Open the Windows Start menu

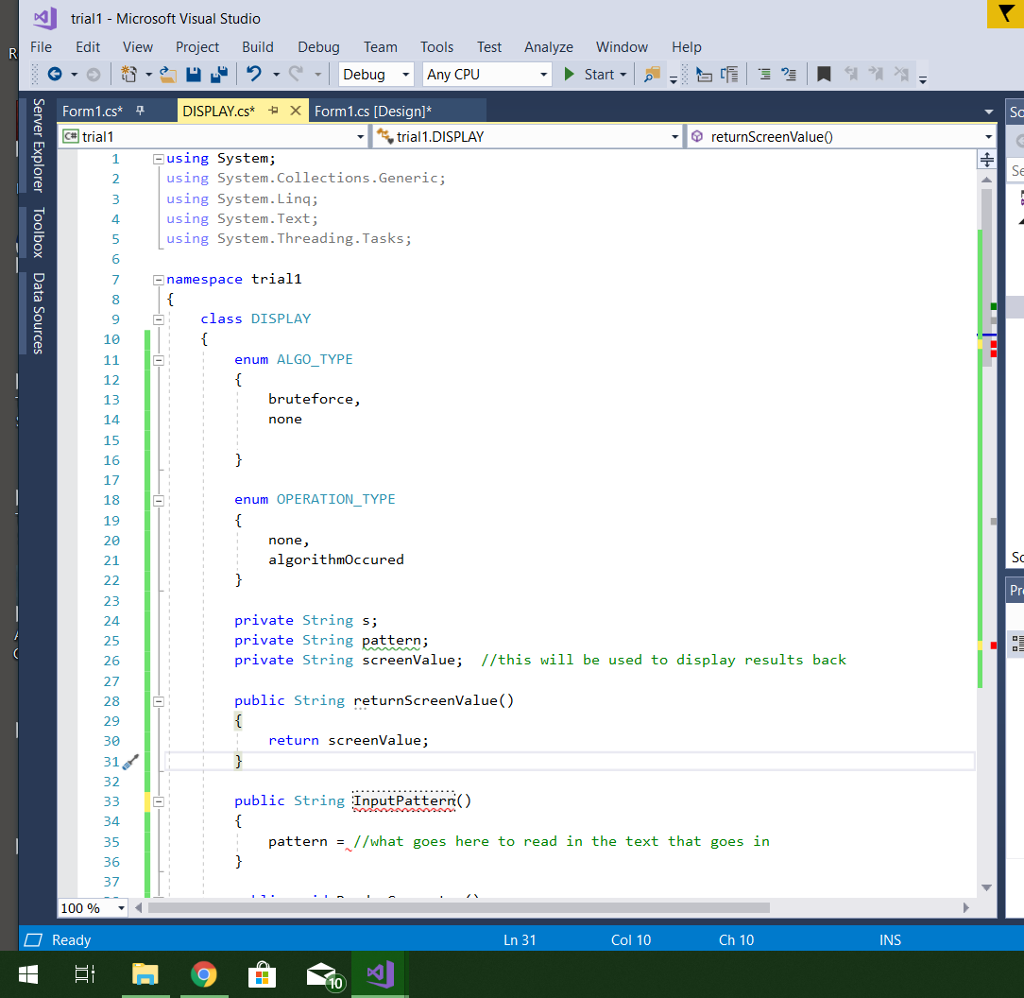pos(27,973)
